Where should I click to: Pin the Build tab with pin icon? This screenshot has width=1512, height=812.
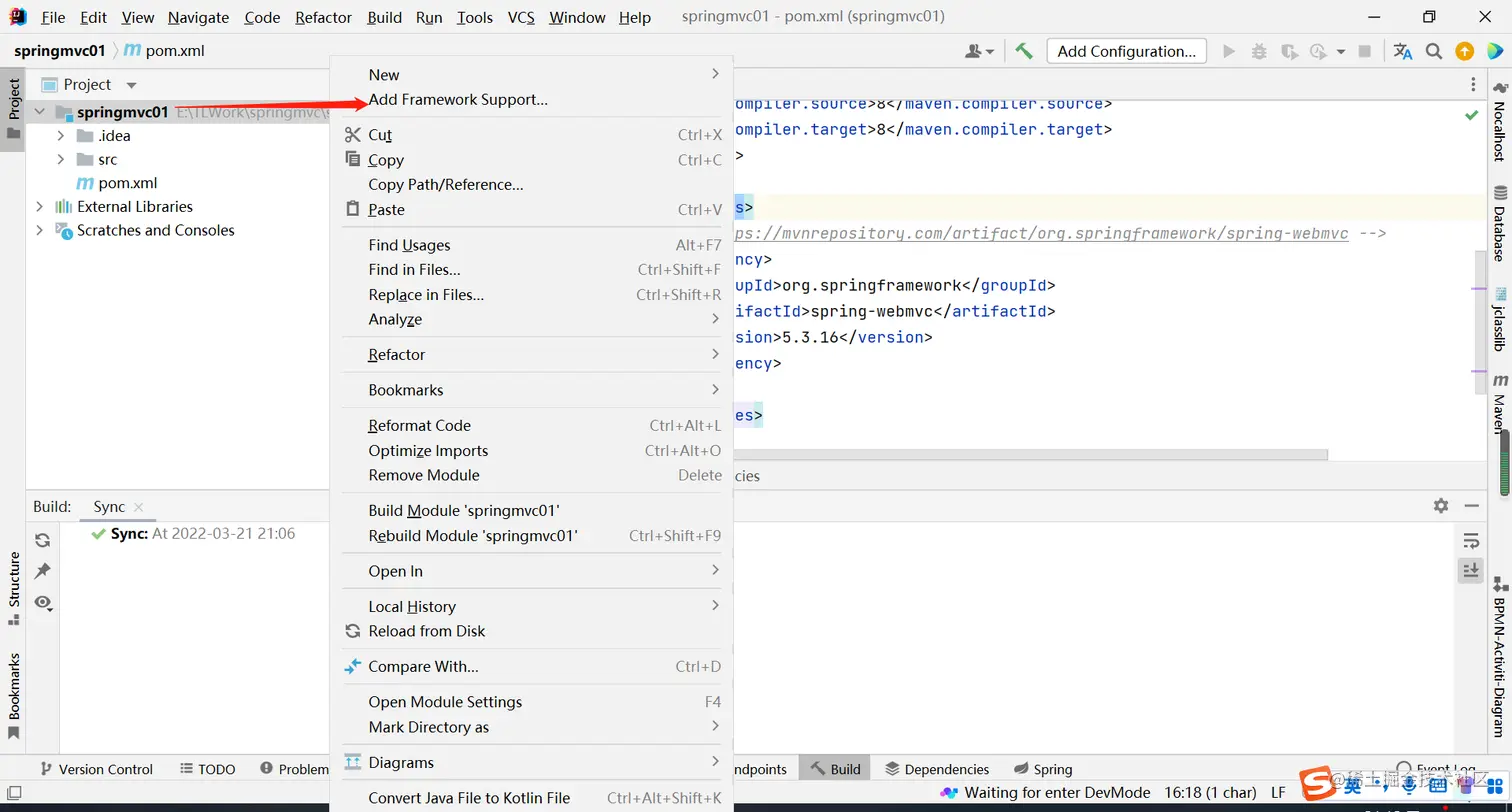42,571
